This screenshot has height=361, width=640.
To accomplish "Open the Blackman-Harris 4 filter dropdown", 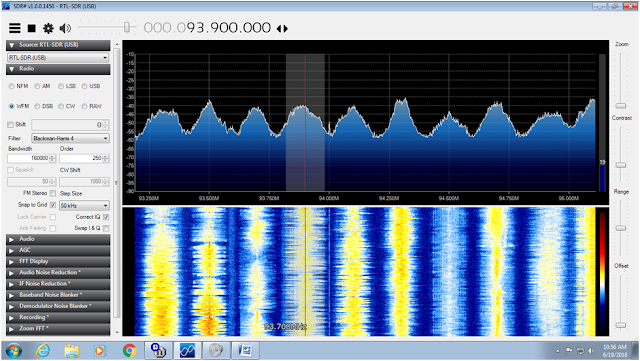I will [70, 138].
